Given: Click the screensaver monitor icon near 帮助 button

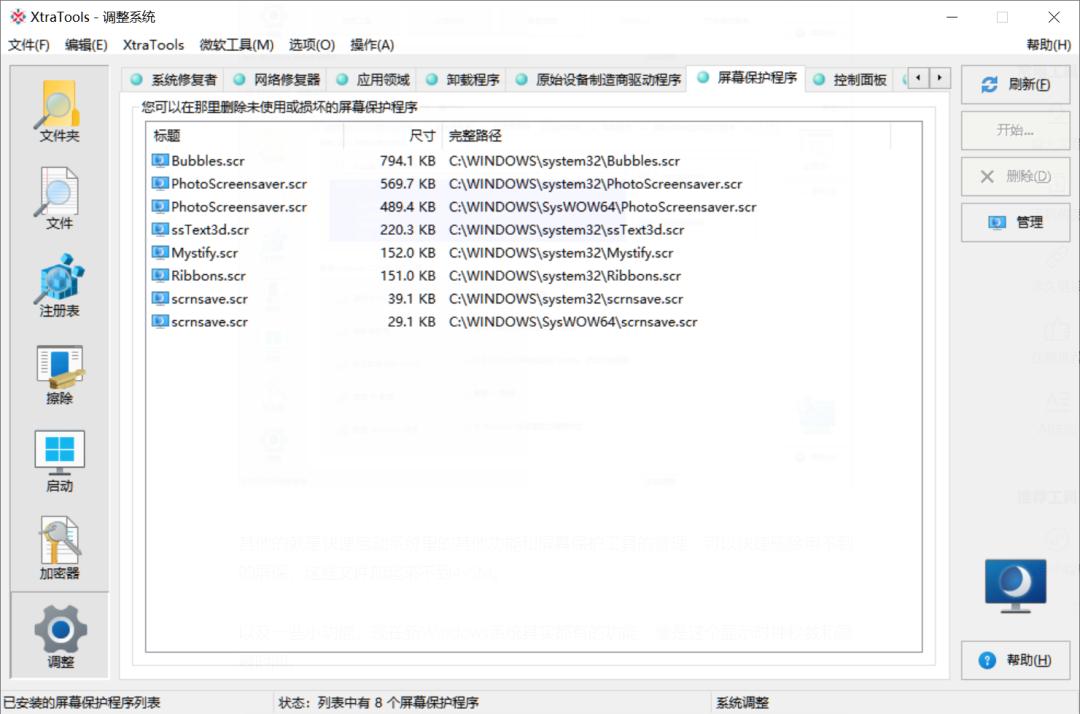Looking at the screenshot, I should click(1014, 584).
